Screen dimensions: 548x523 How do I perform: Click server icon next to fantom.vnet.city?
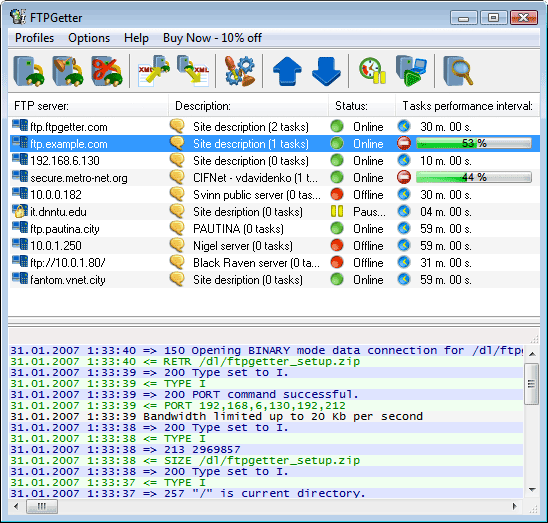point(20,279)
